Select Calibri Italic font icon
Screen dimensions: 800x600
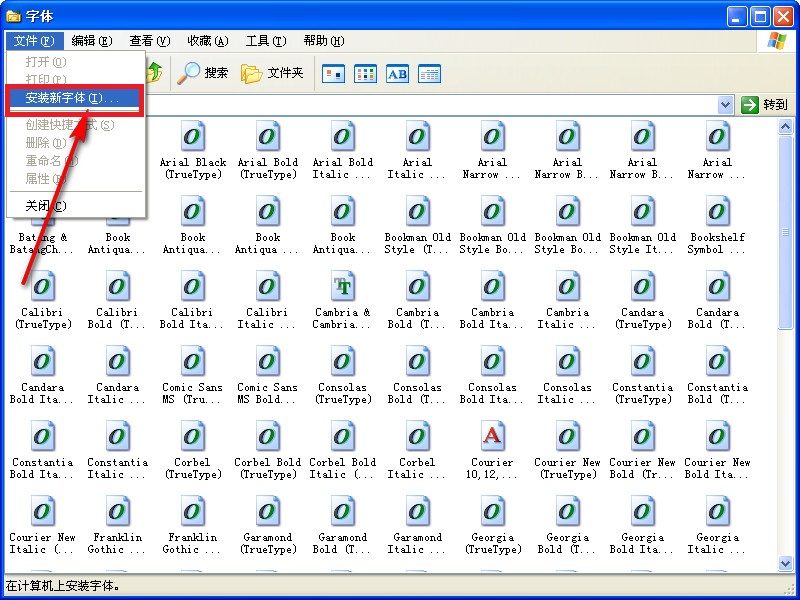click(x=267, y=286)
